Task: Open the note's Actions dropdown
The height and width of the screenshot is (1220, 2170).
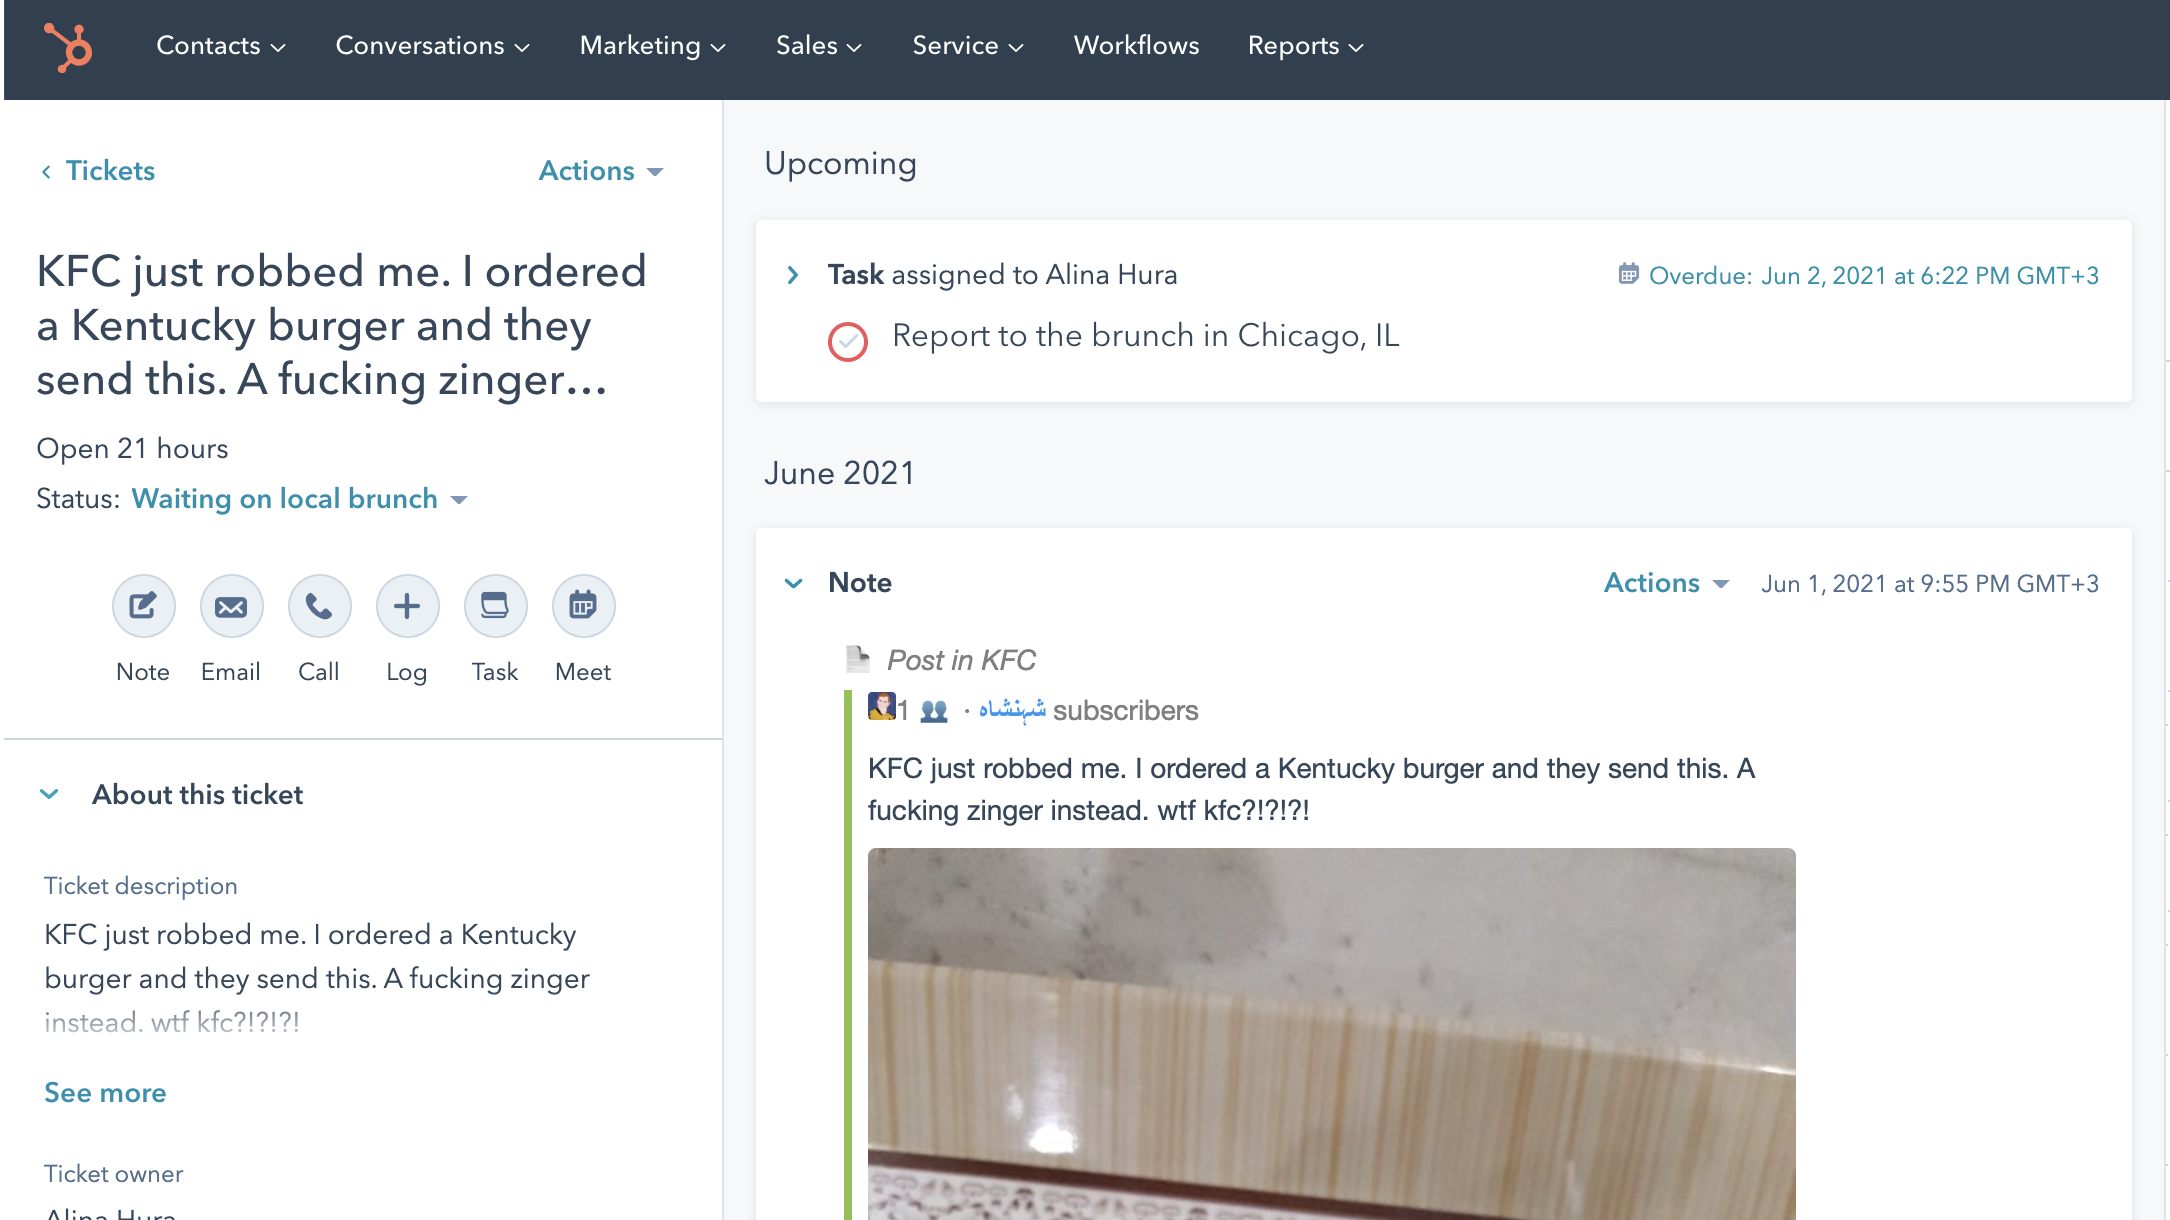Action: click(x=1665, y=583)
